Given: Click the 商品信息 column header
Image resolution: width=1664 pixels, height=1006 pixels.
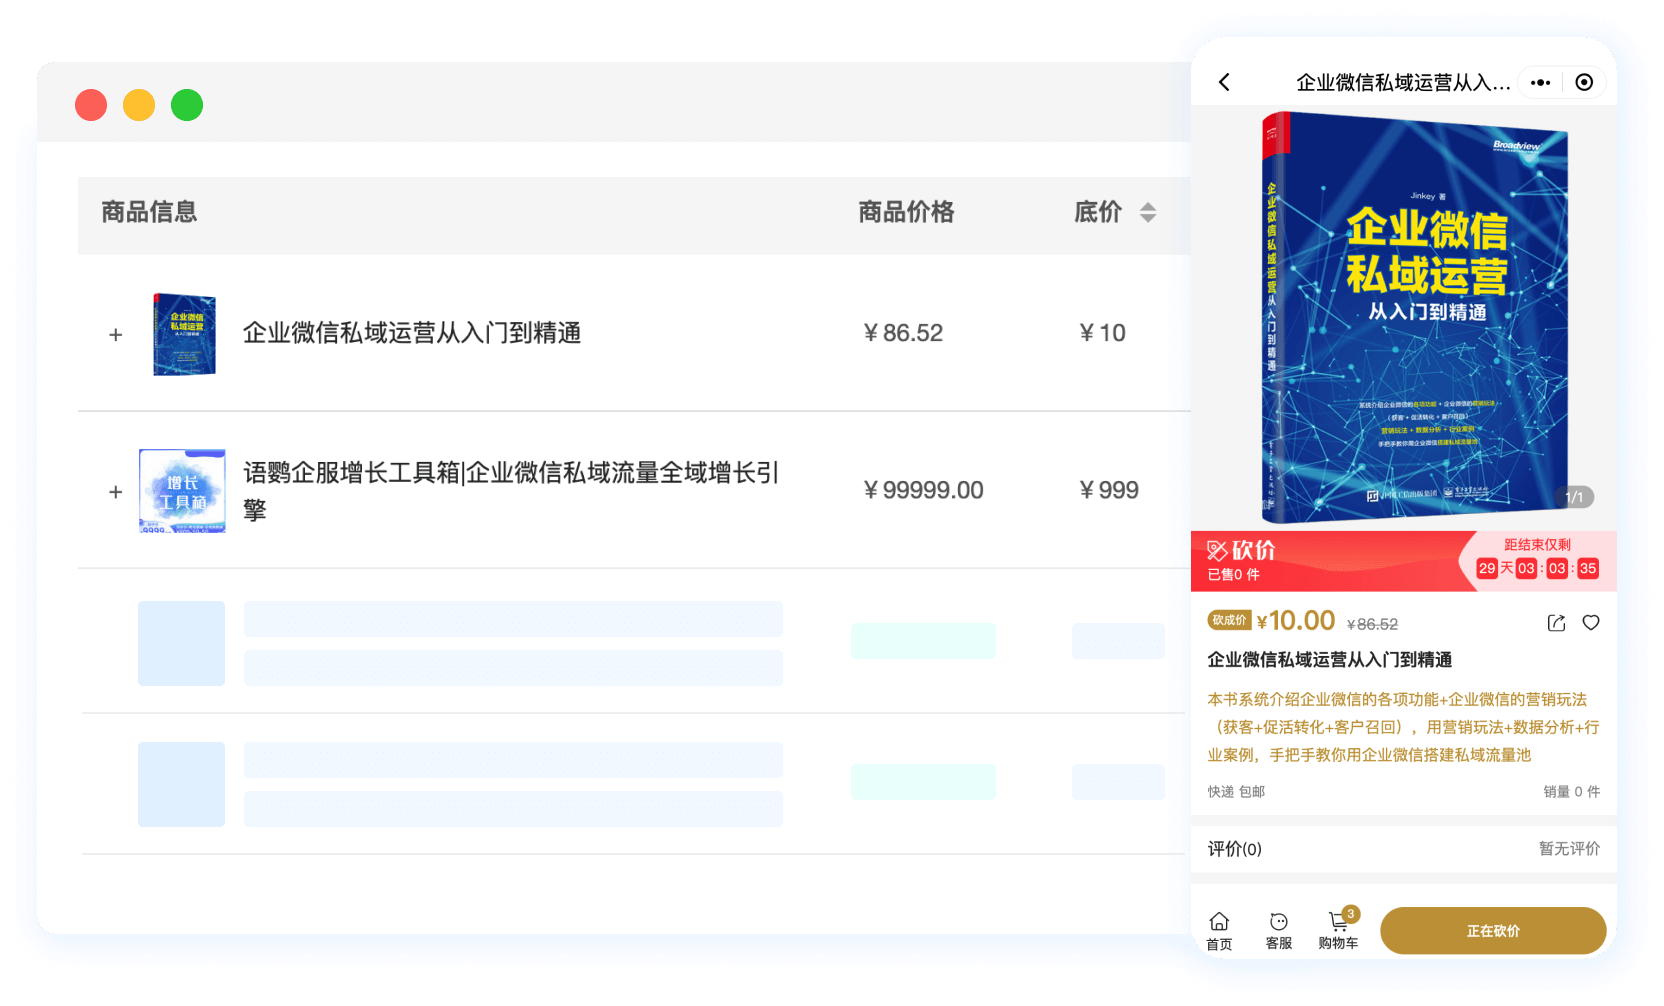Looking at the screenshot, I should tap(149, 212).
